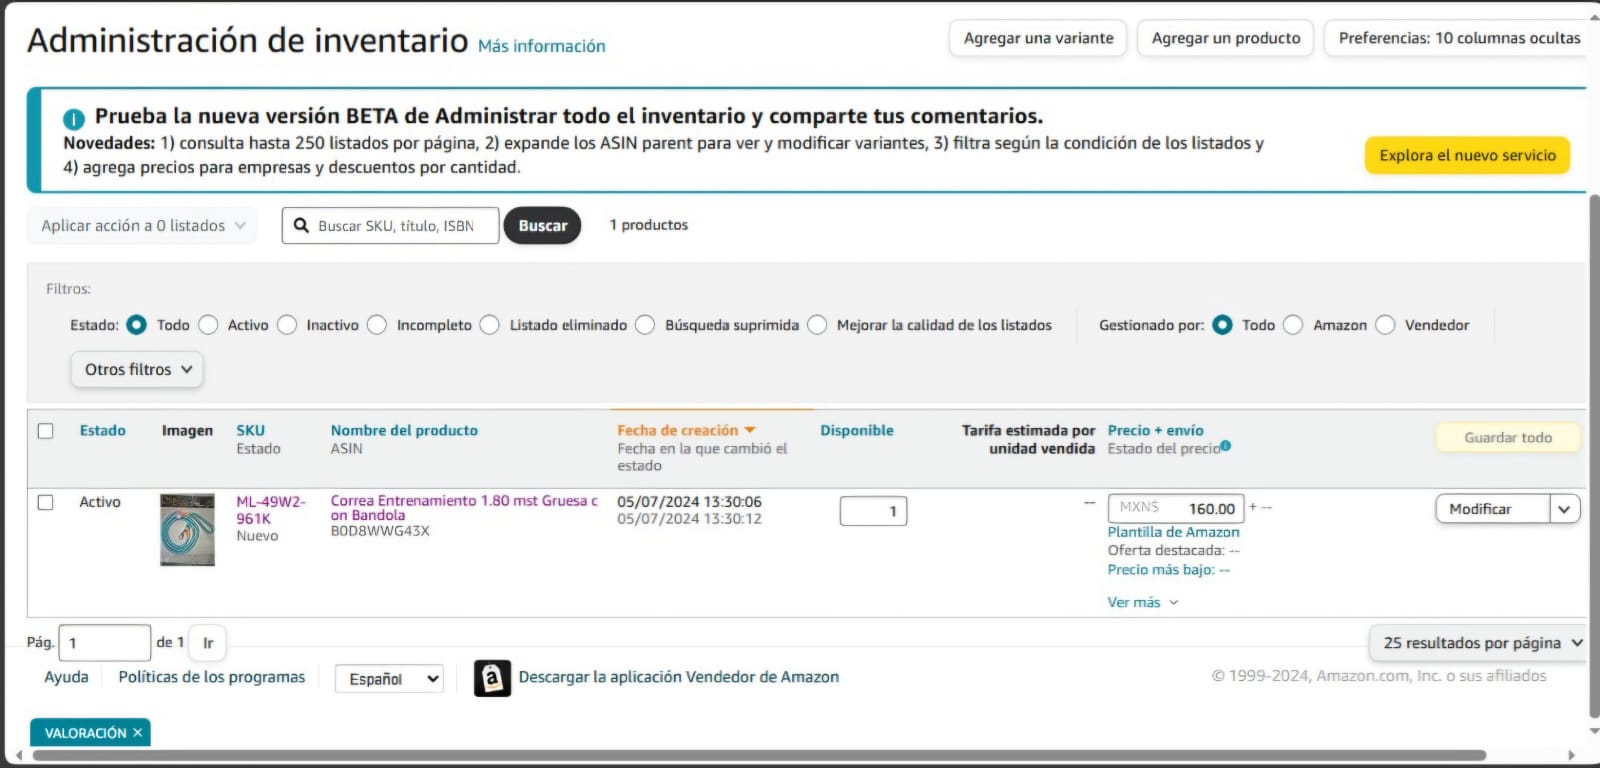The width and height of the screenshot is (1600, 768).
Task: Click the creation date 05/07/2024 13:30:06
Action: (x=689, y=502)
